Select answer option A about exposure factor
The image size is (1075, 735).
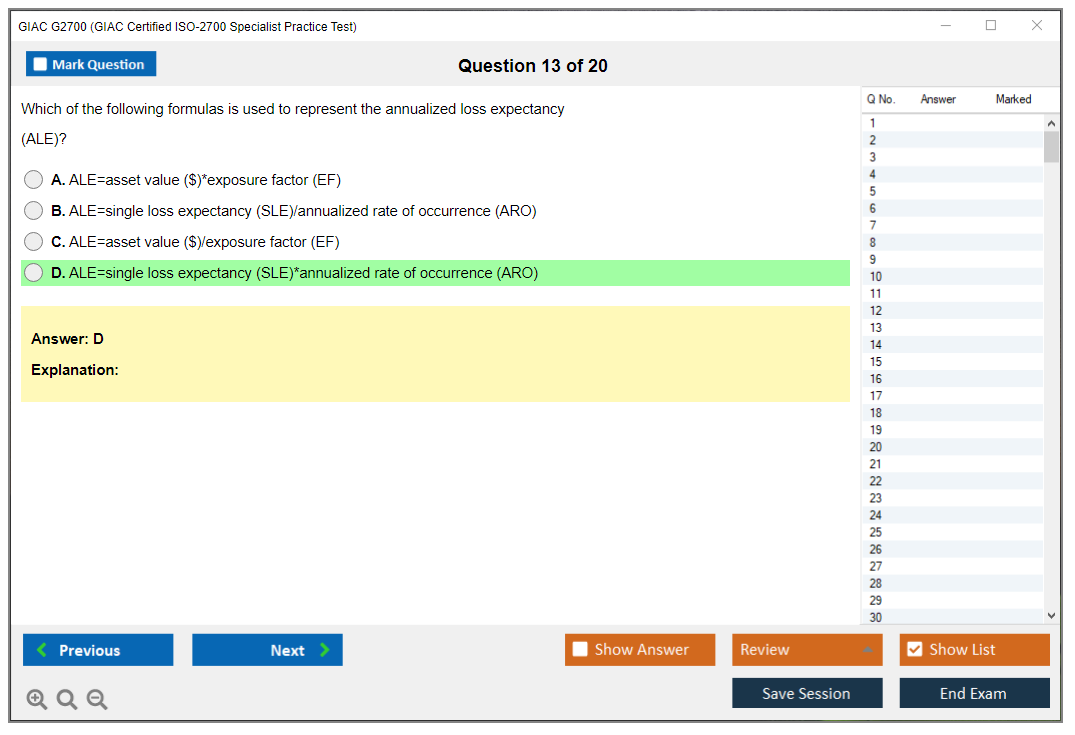33,179
